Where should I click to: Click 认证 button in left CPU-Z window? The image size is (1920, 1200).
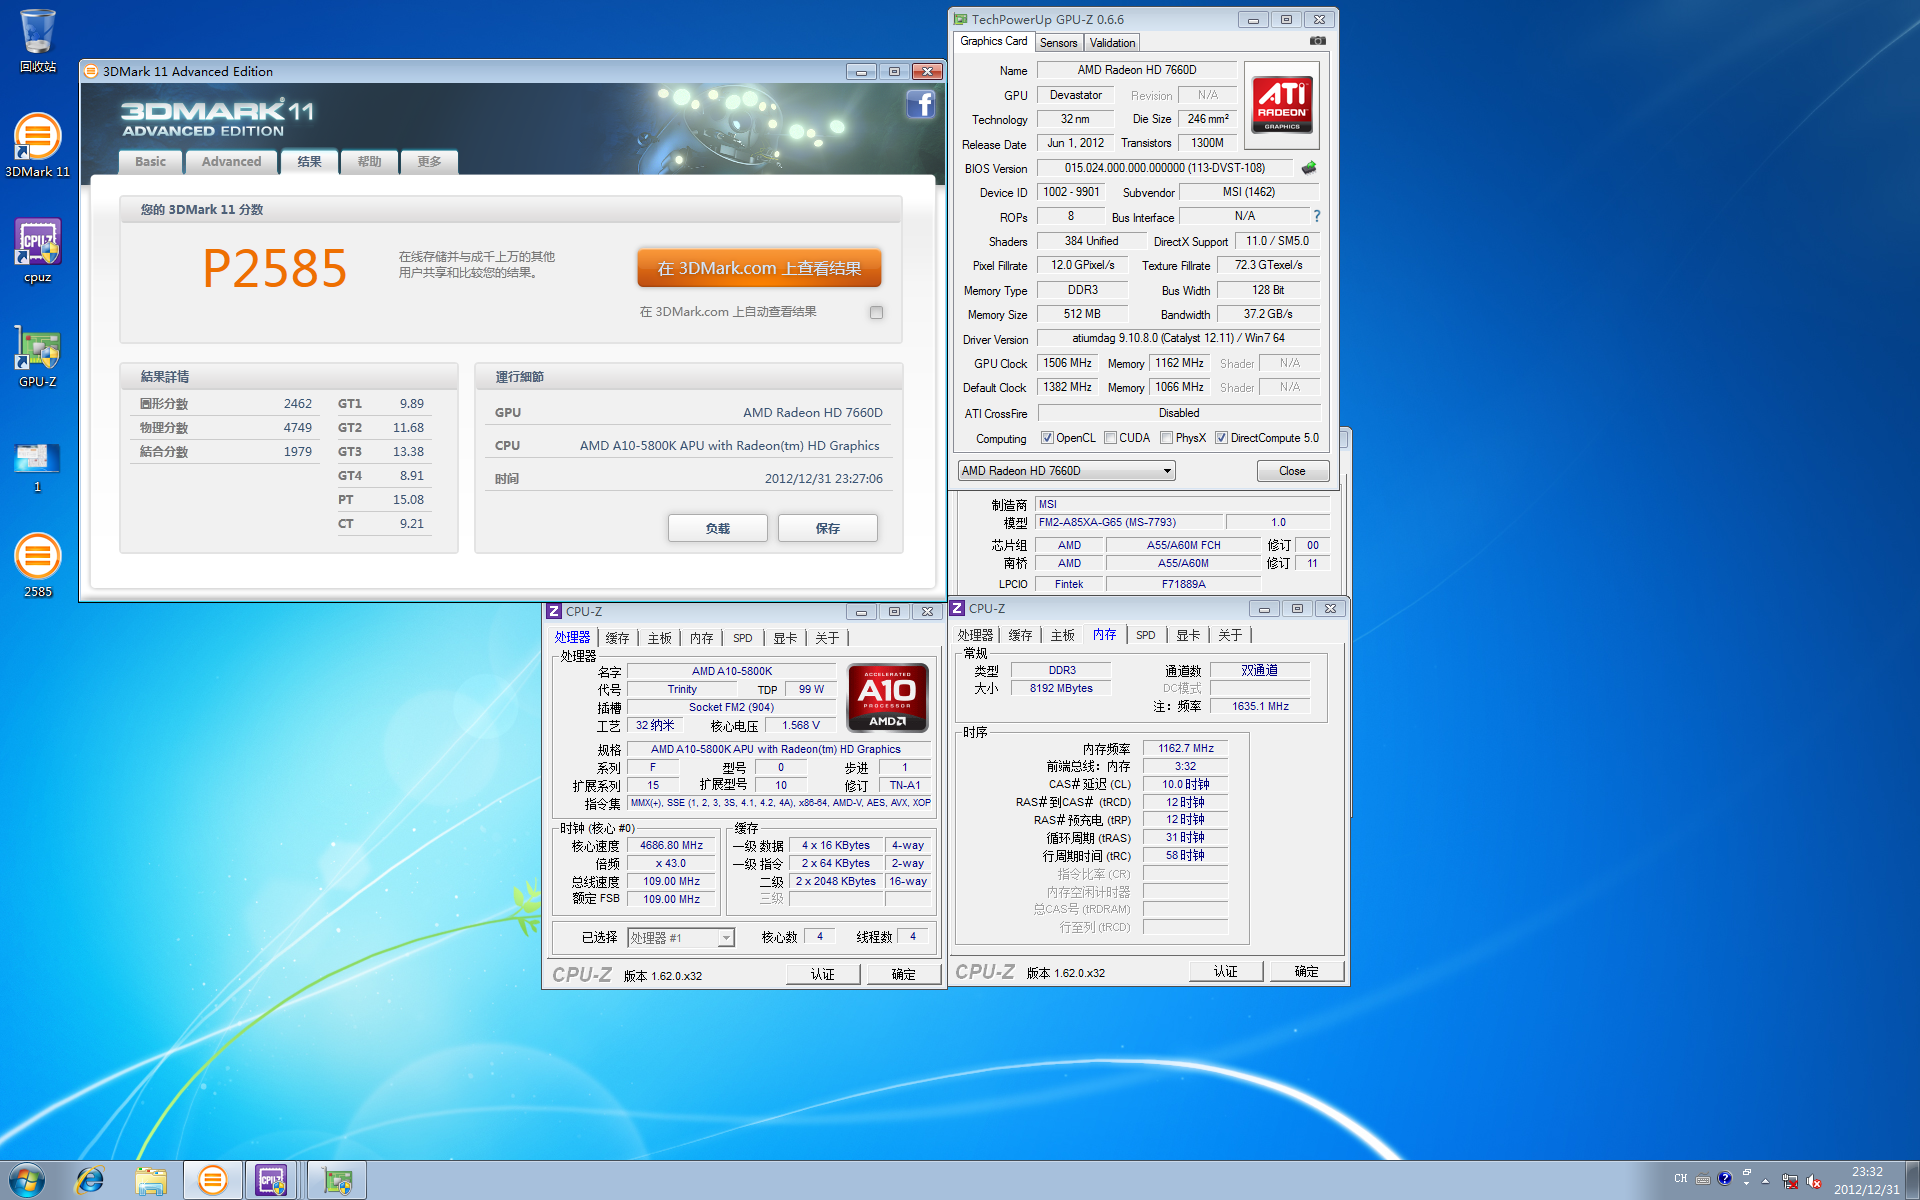(x=822, y=974)
